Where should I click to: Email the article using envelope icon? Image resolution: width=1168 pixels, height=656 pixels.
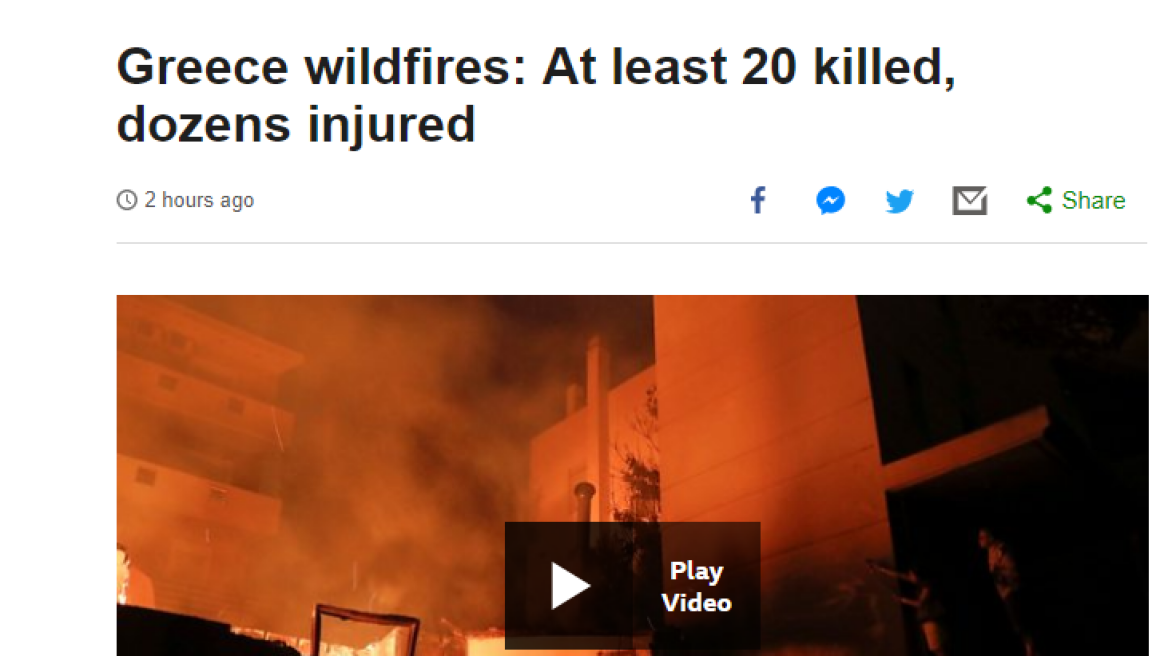tap(969, 200)
